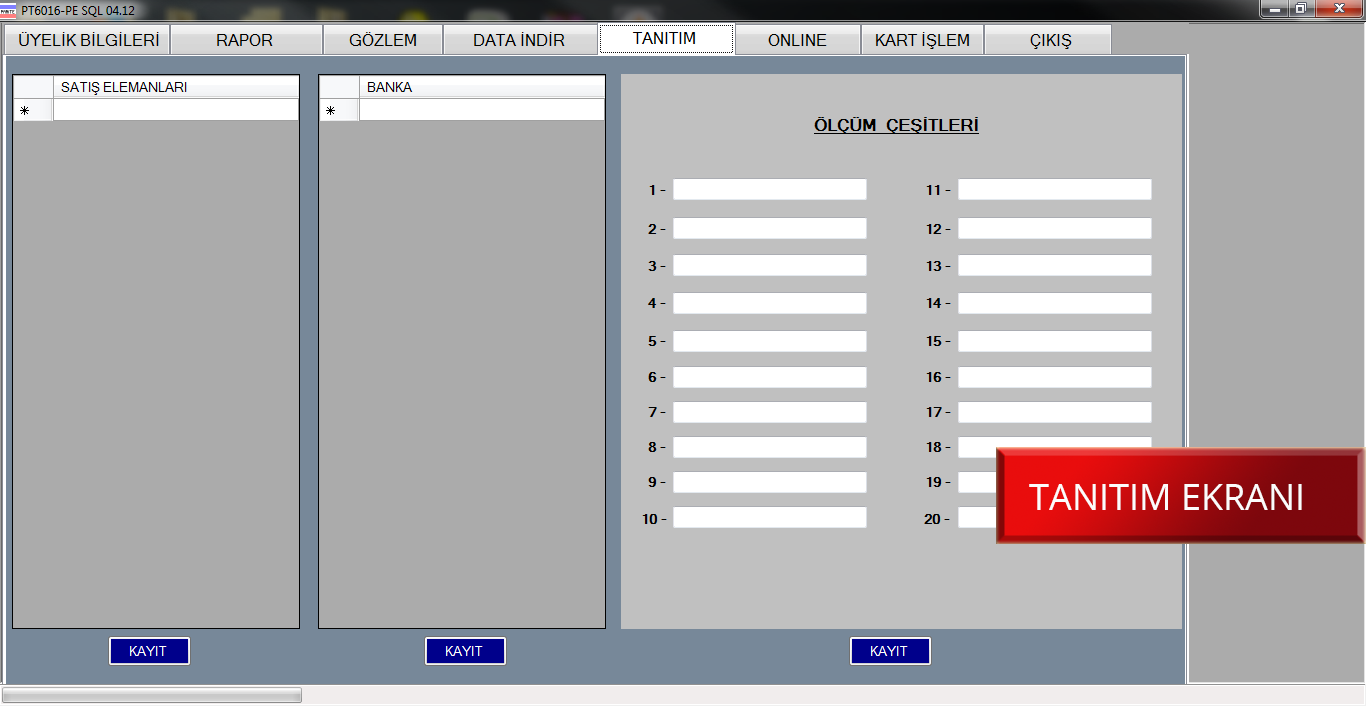The height and width of the screenshot is (706, 1366).
Task: Select measurement type field number 5
Action: pos(769,342)
